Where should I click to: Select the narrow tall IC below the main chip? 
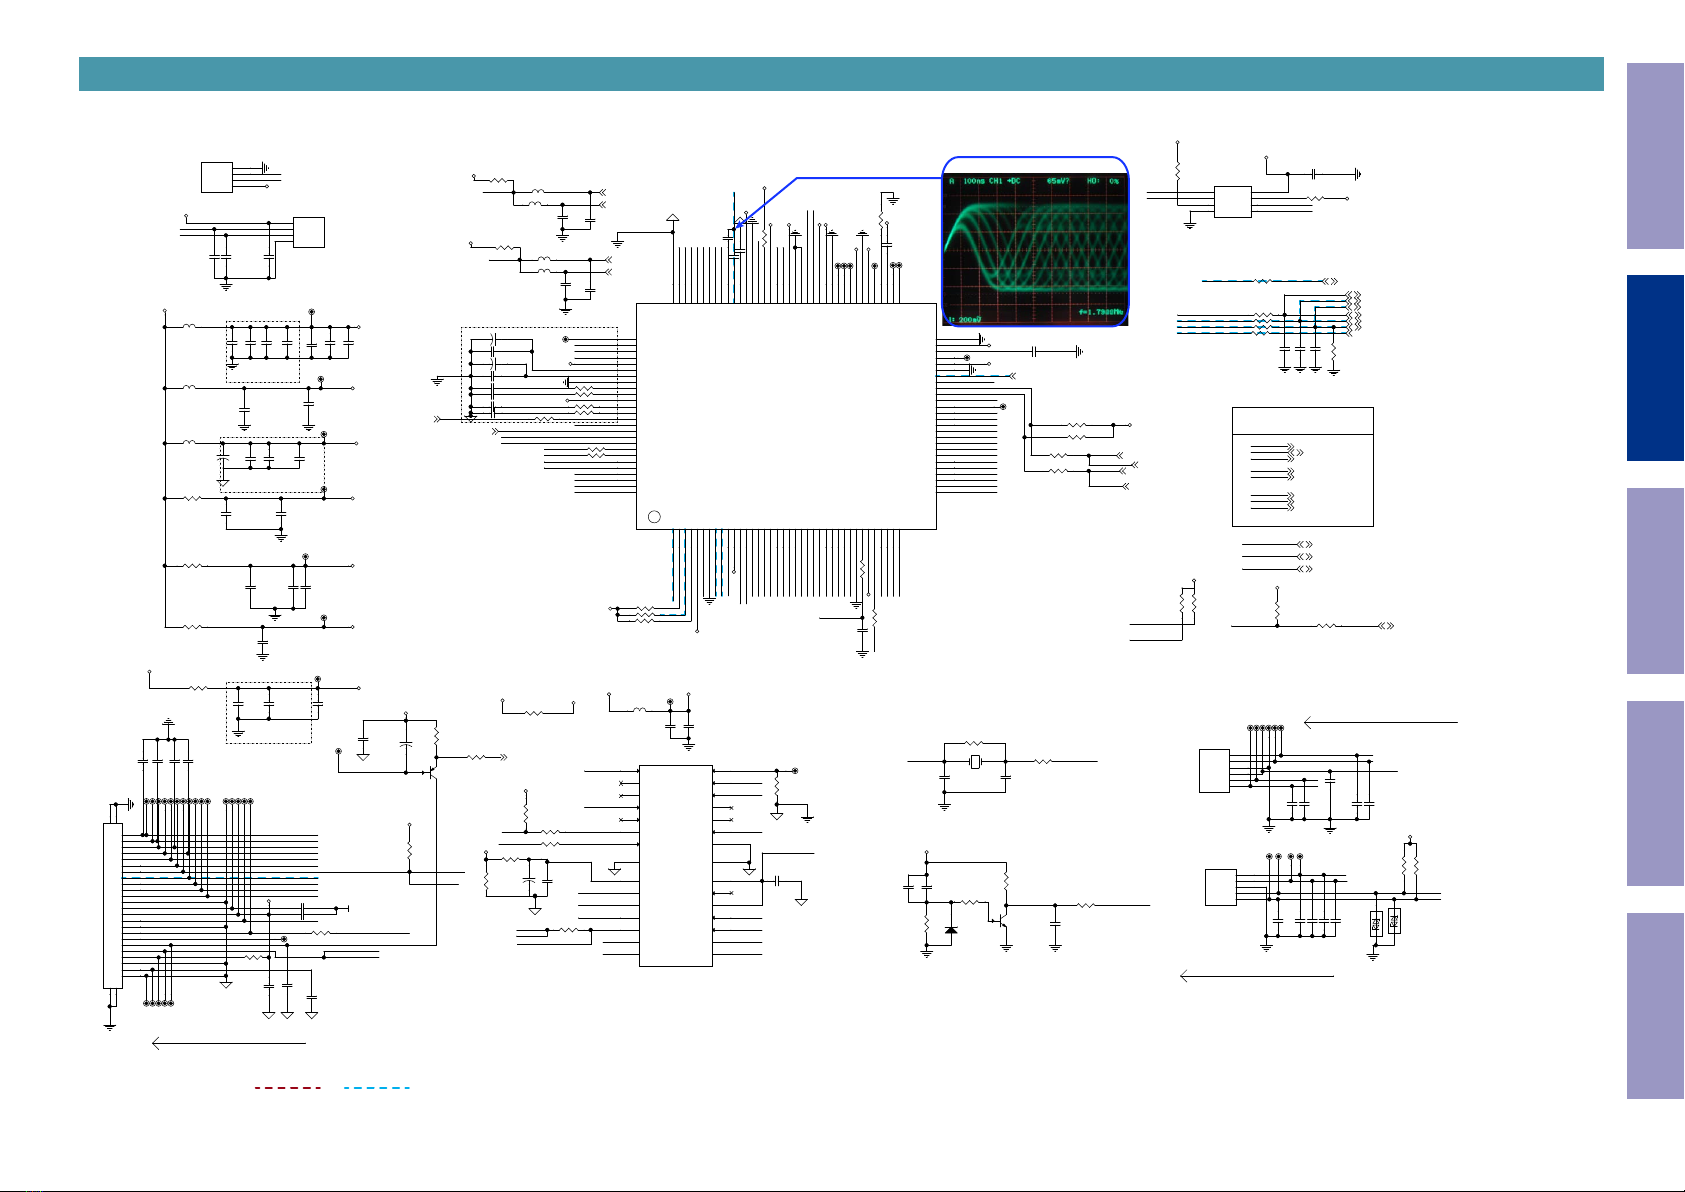tap(676, 866)
